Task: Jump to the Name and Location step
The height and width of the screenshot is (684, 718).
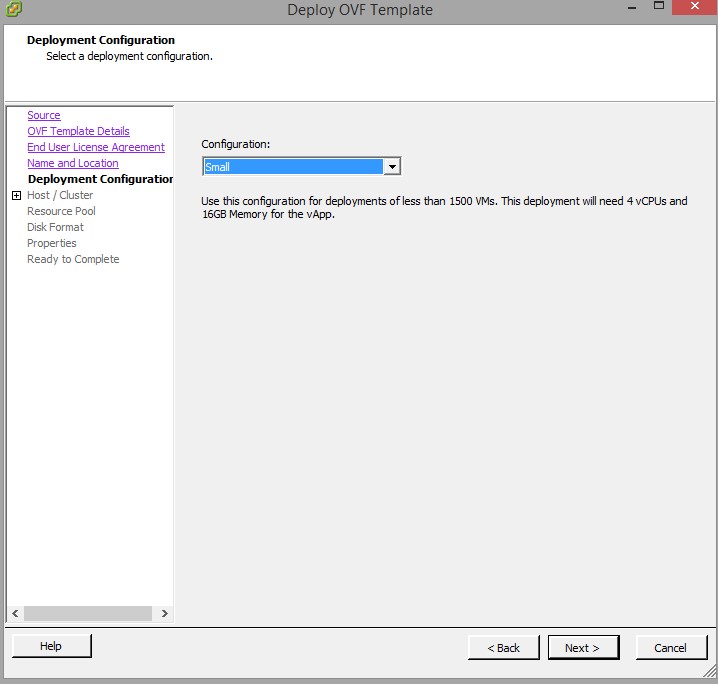Action: click(x=73, y=164)
